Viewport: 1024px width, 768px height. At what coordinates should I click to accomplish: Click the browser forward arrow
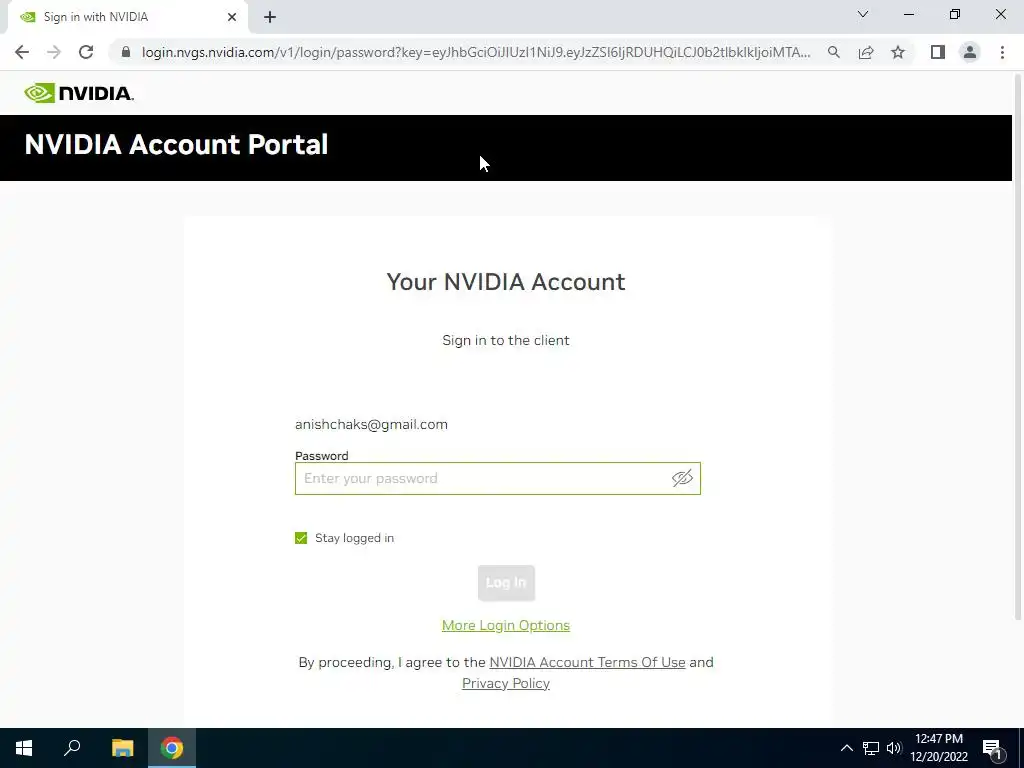click(x=54, y=52)
